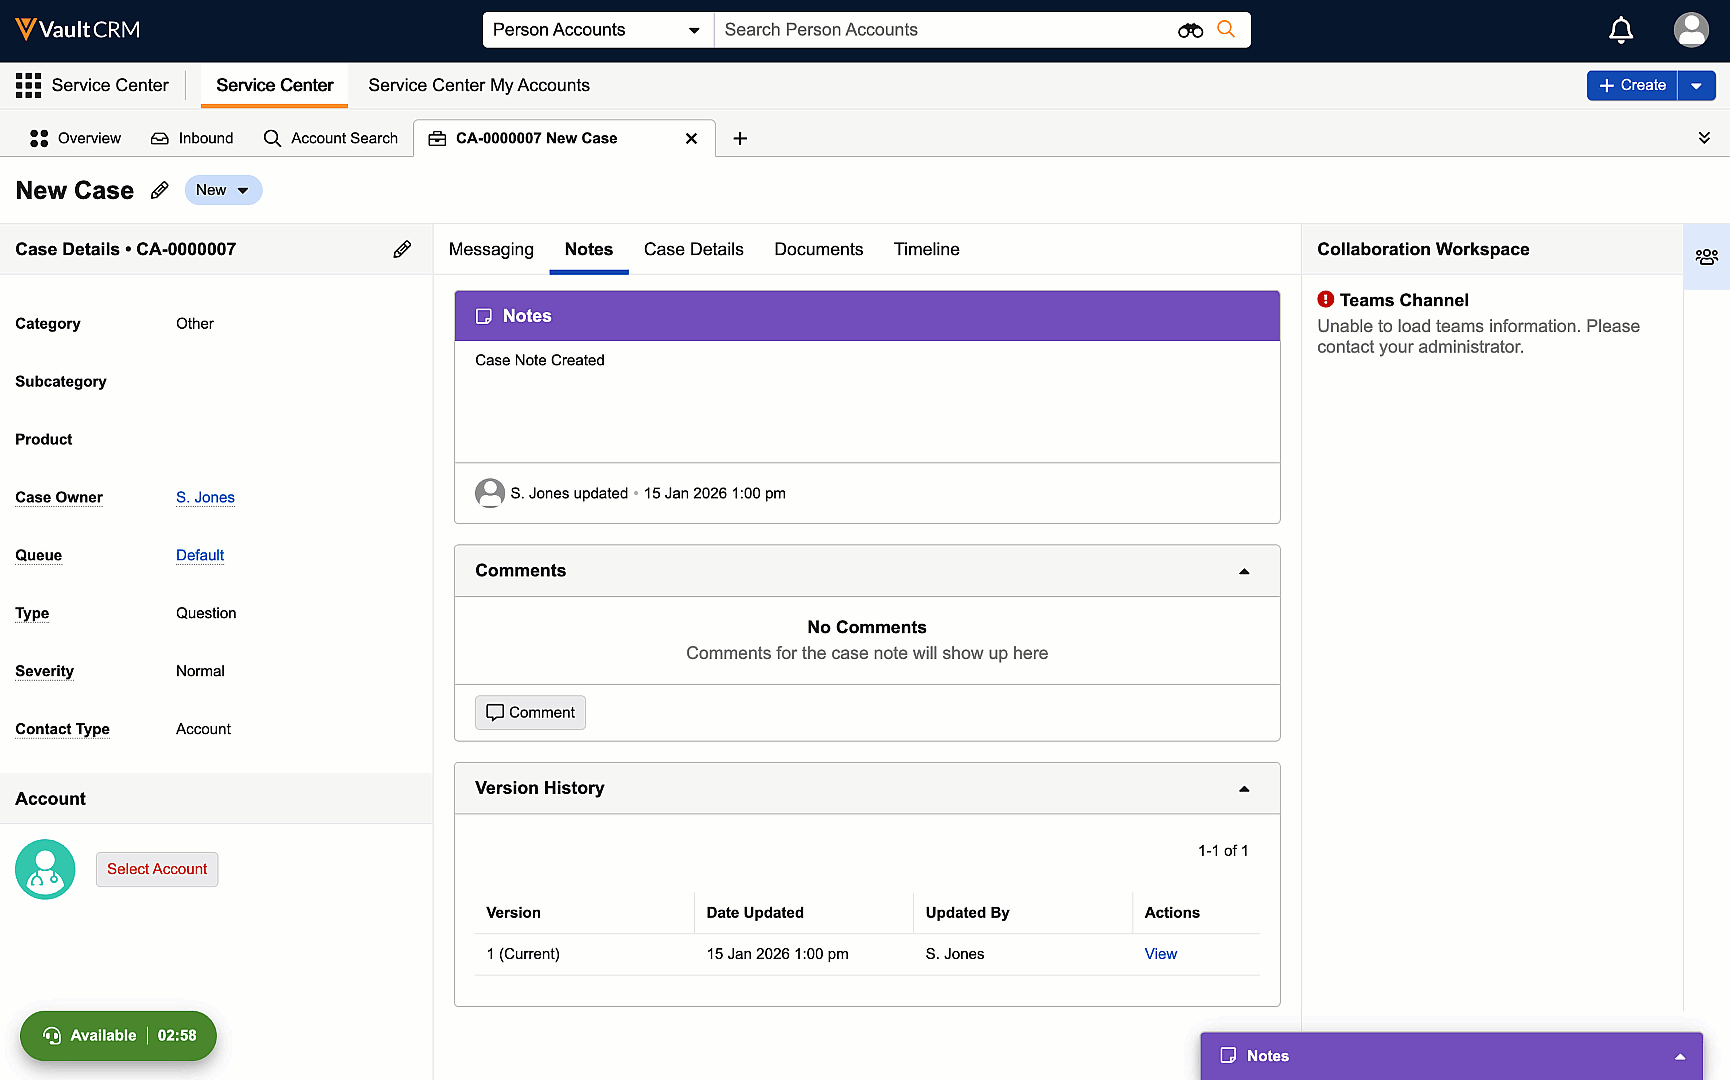Screen dimensions: 1730x1080
Task: Open the View link in Version History
Action: click(x=1160, y=954)
